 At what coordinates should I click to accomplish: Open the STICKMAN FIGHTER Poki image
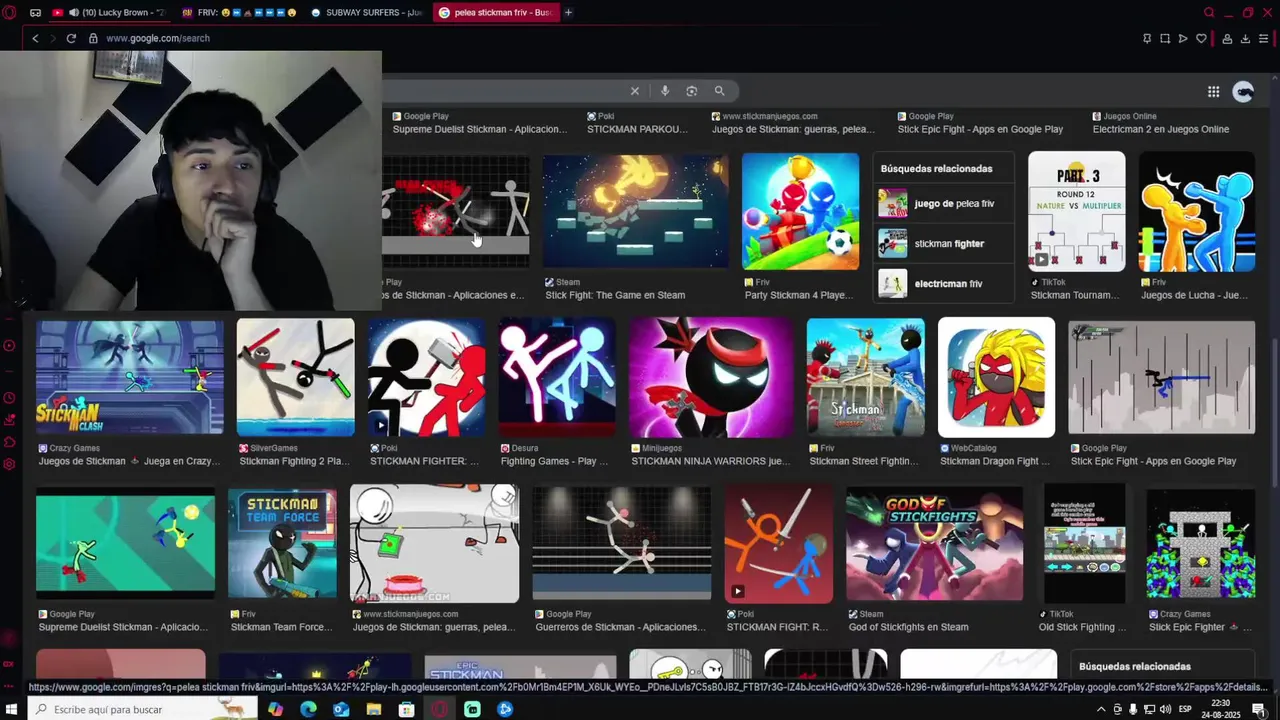[427, 377]
